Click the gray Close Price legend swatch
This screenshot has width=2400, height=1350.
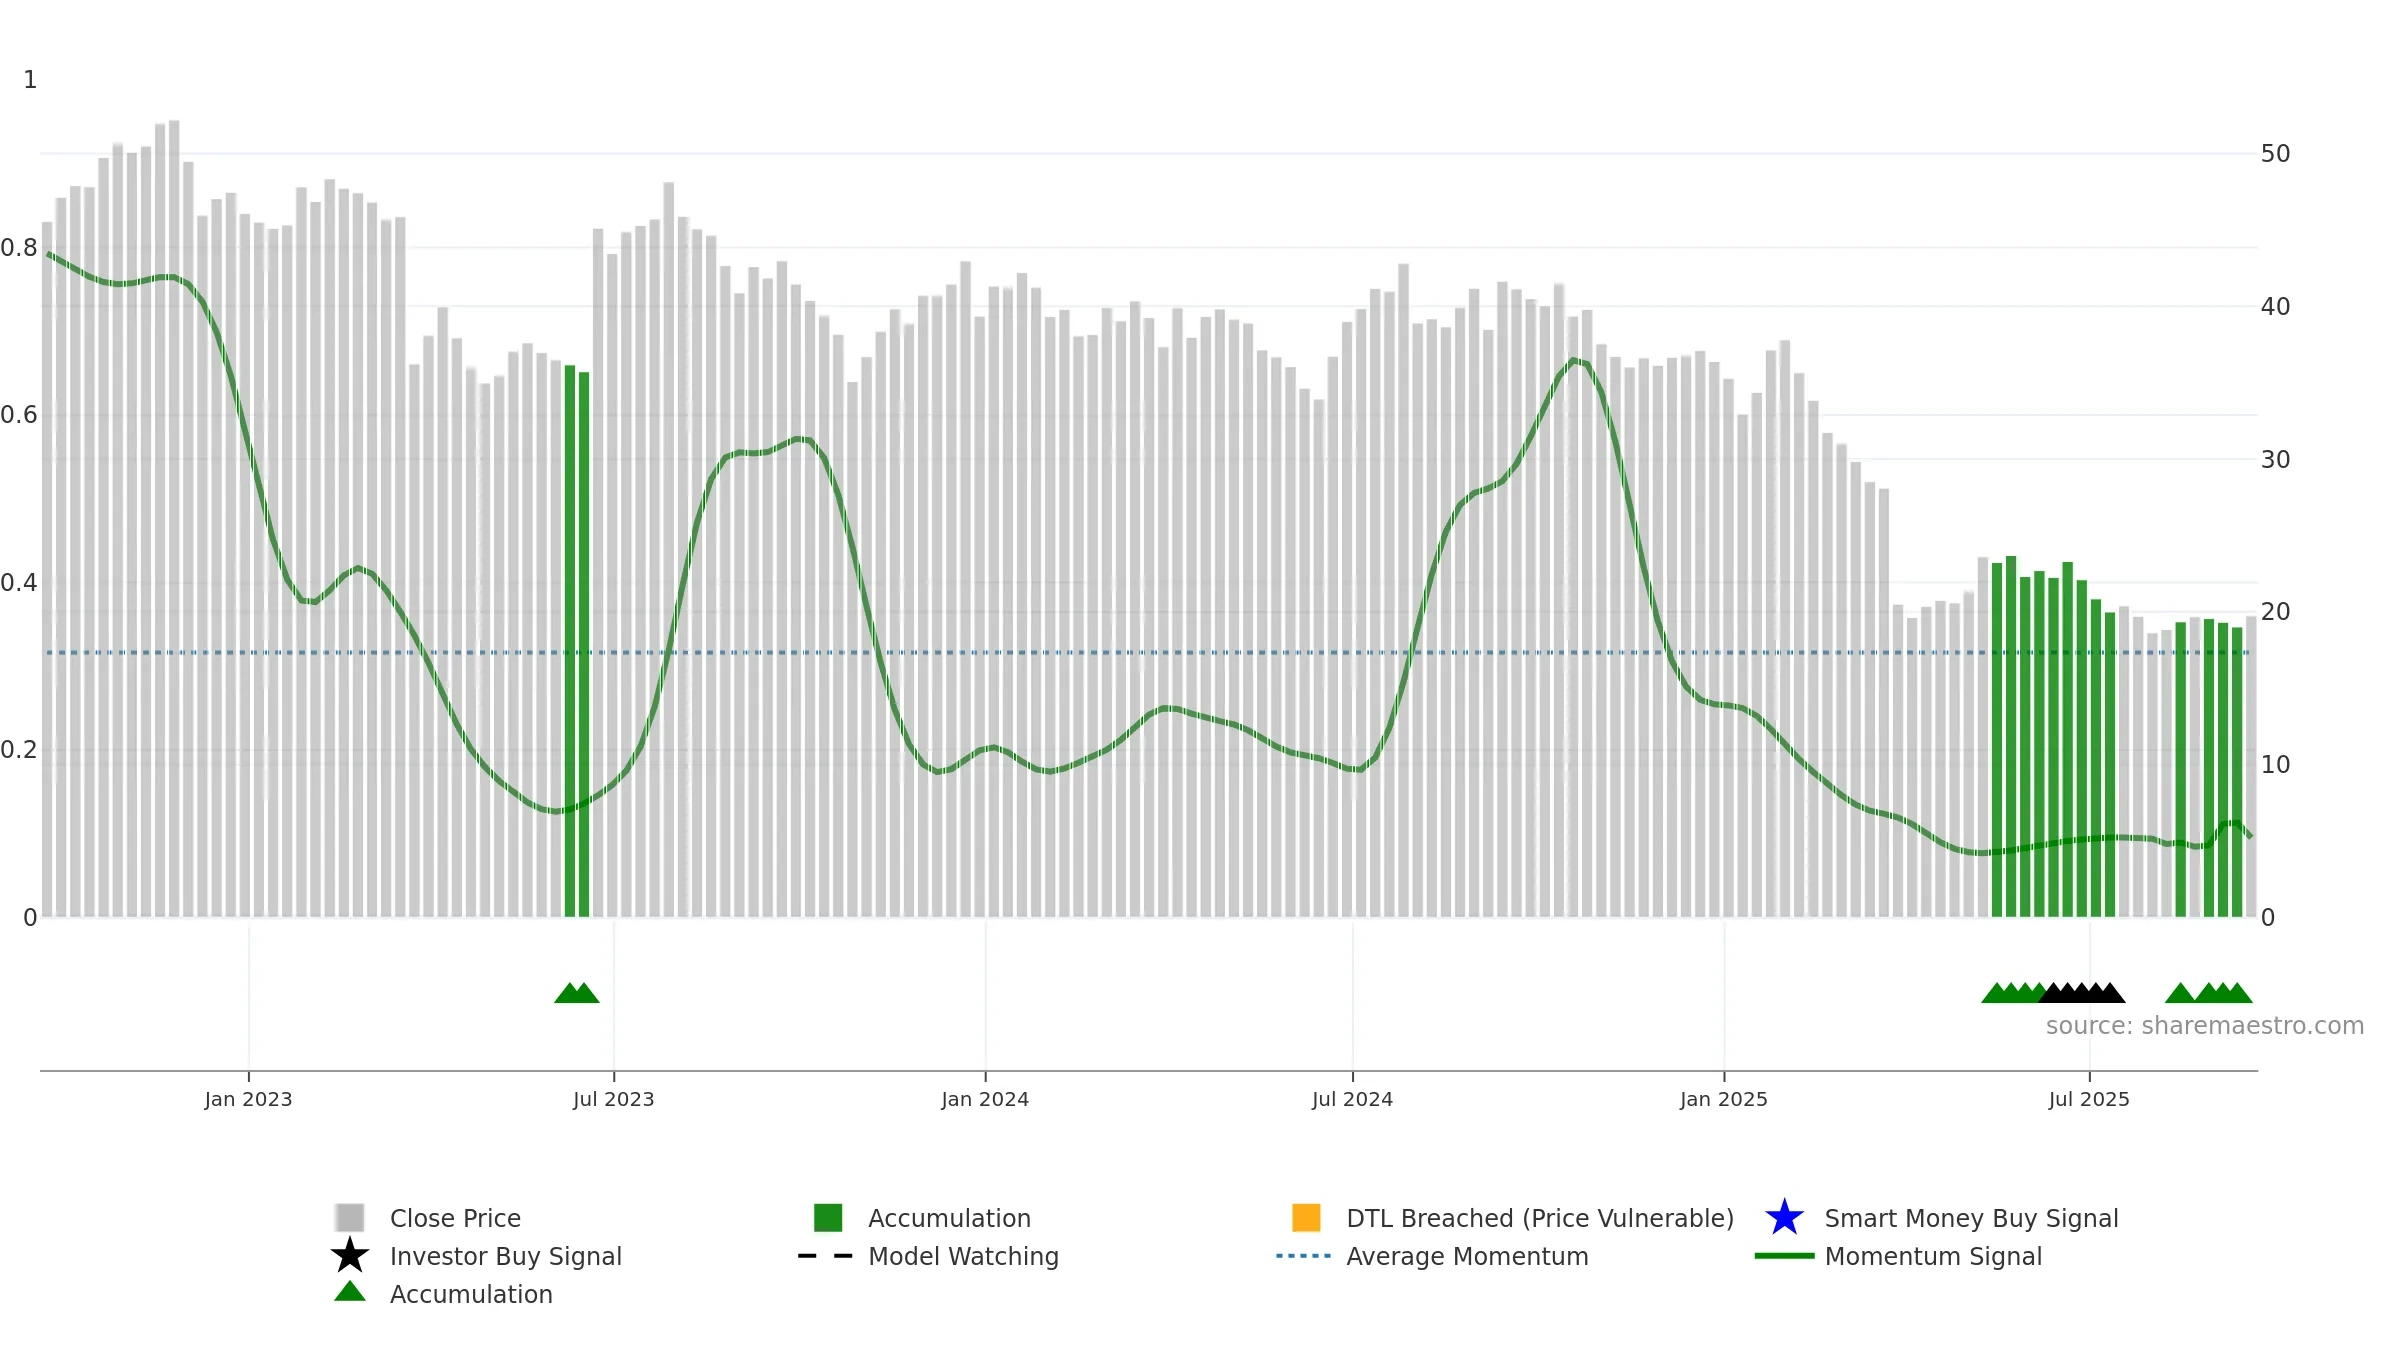coord(350,1217)
